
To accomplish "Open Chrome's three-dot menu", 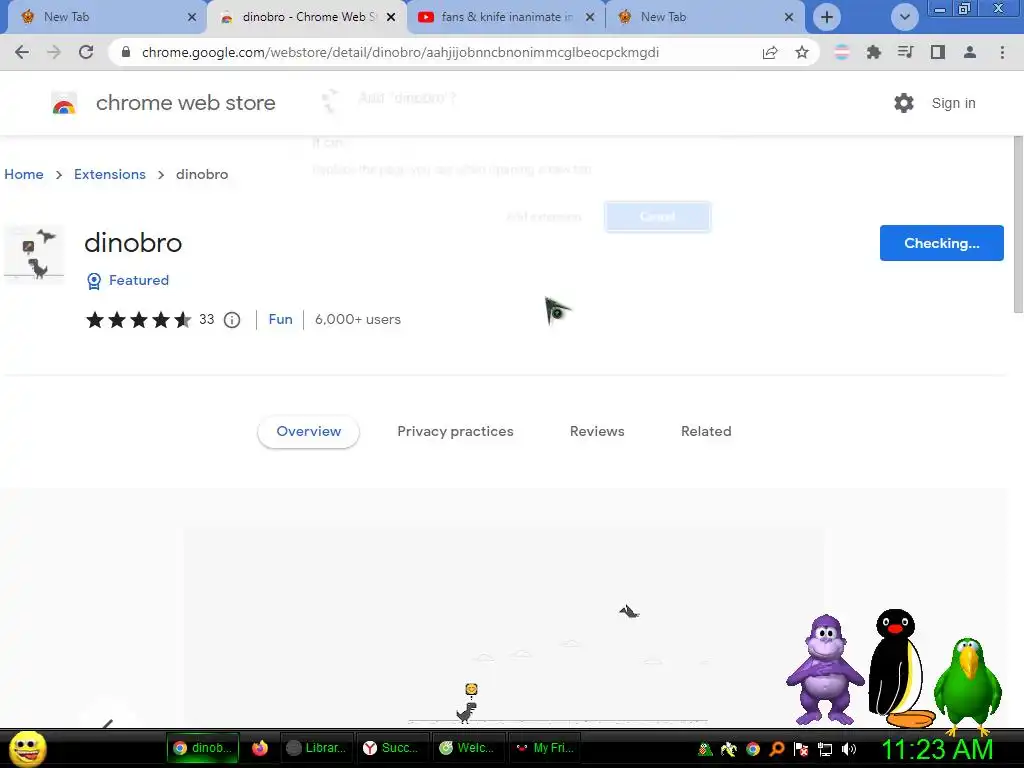I will (1002, 52).
